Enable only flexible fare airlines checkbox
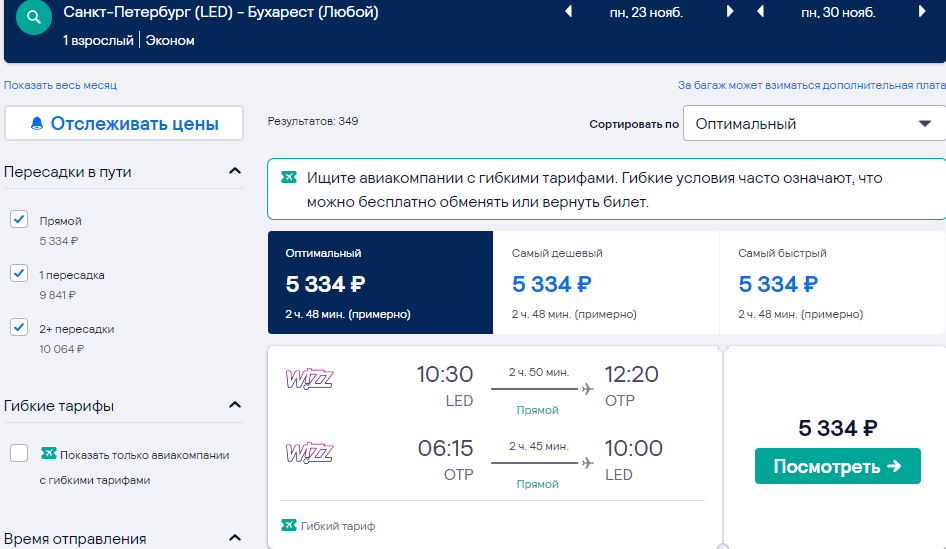Screen dimensions: 946x549 coord(19,453)
